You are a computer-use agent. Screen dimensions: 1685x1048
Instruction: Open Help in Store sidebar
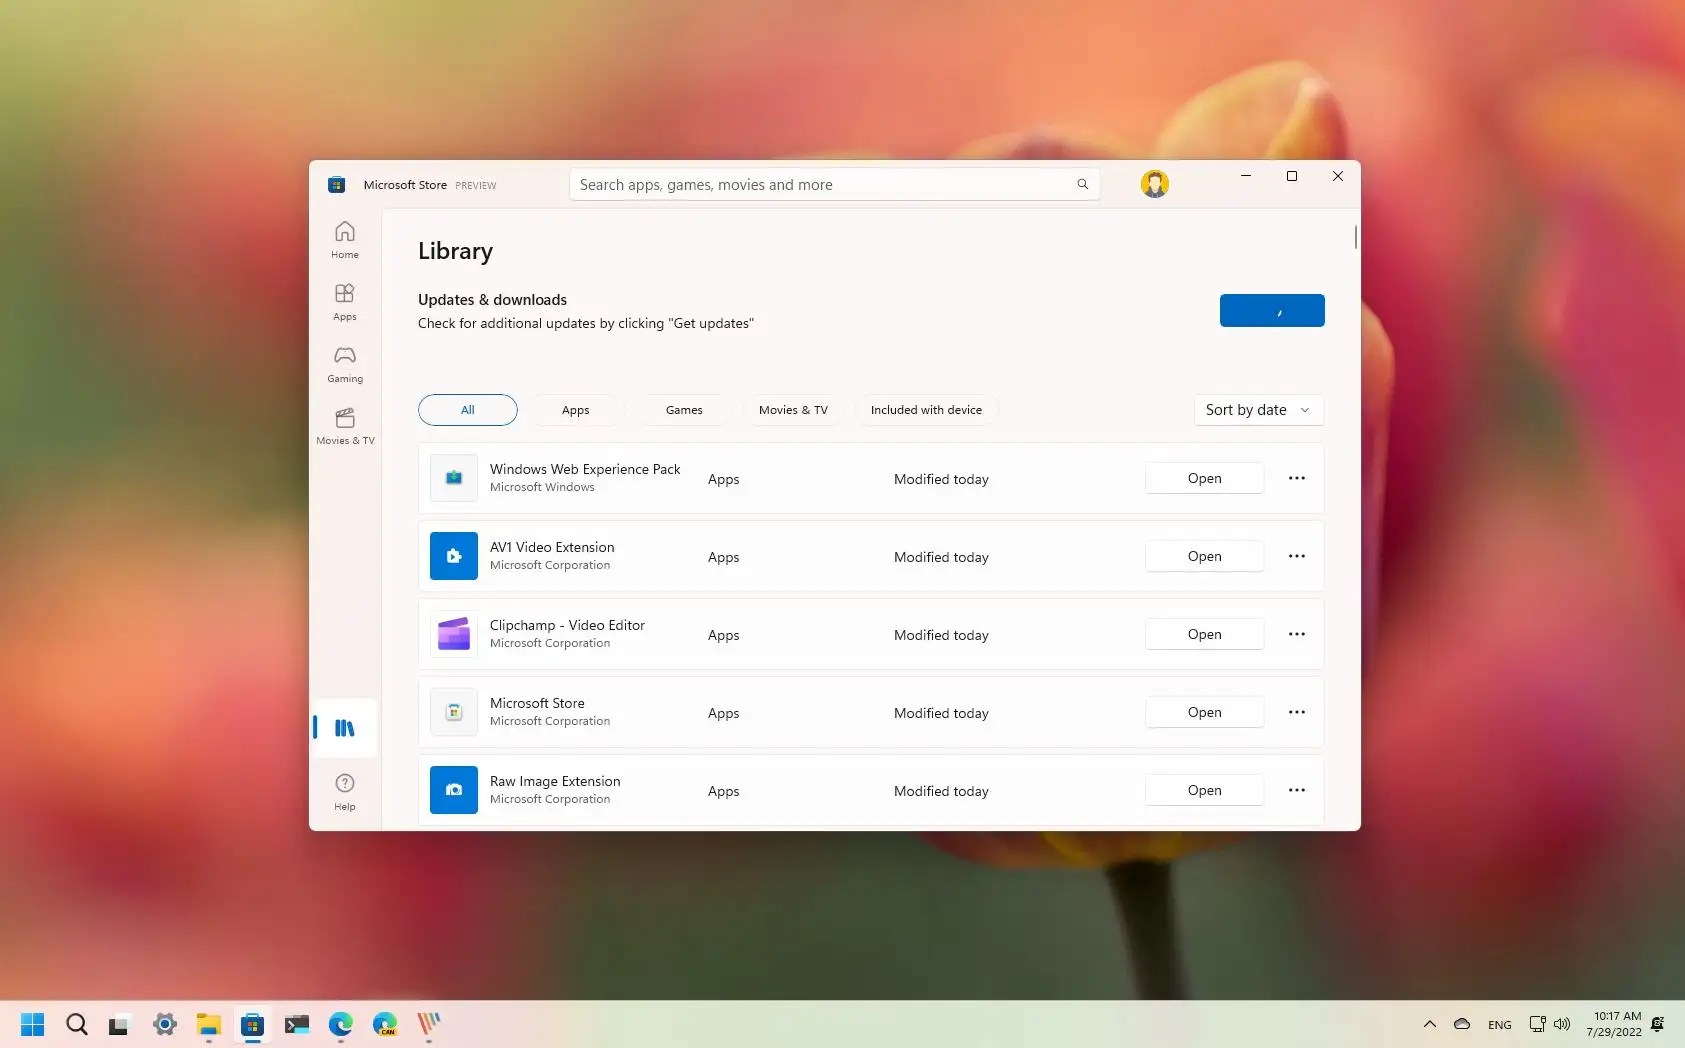[x=345, y=791]
